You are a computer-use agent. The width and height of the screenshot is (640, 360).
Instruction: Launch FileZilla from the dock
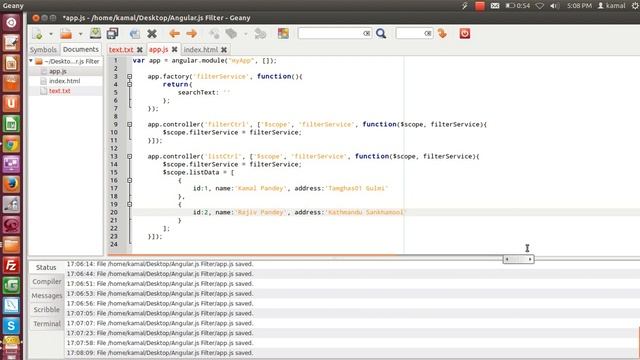[x=11, y=265]
